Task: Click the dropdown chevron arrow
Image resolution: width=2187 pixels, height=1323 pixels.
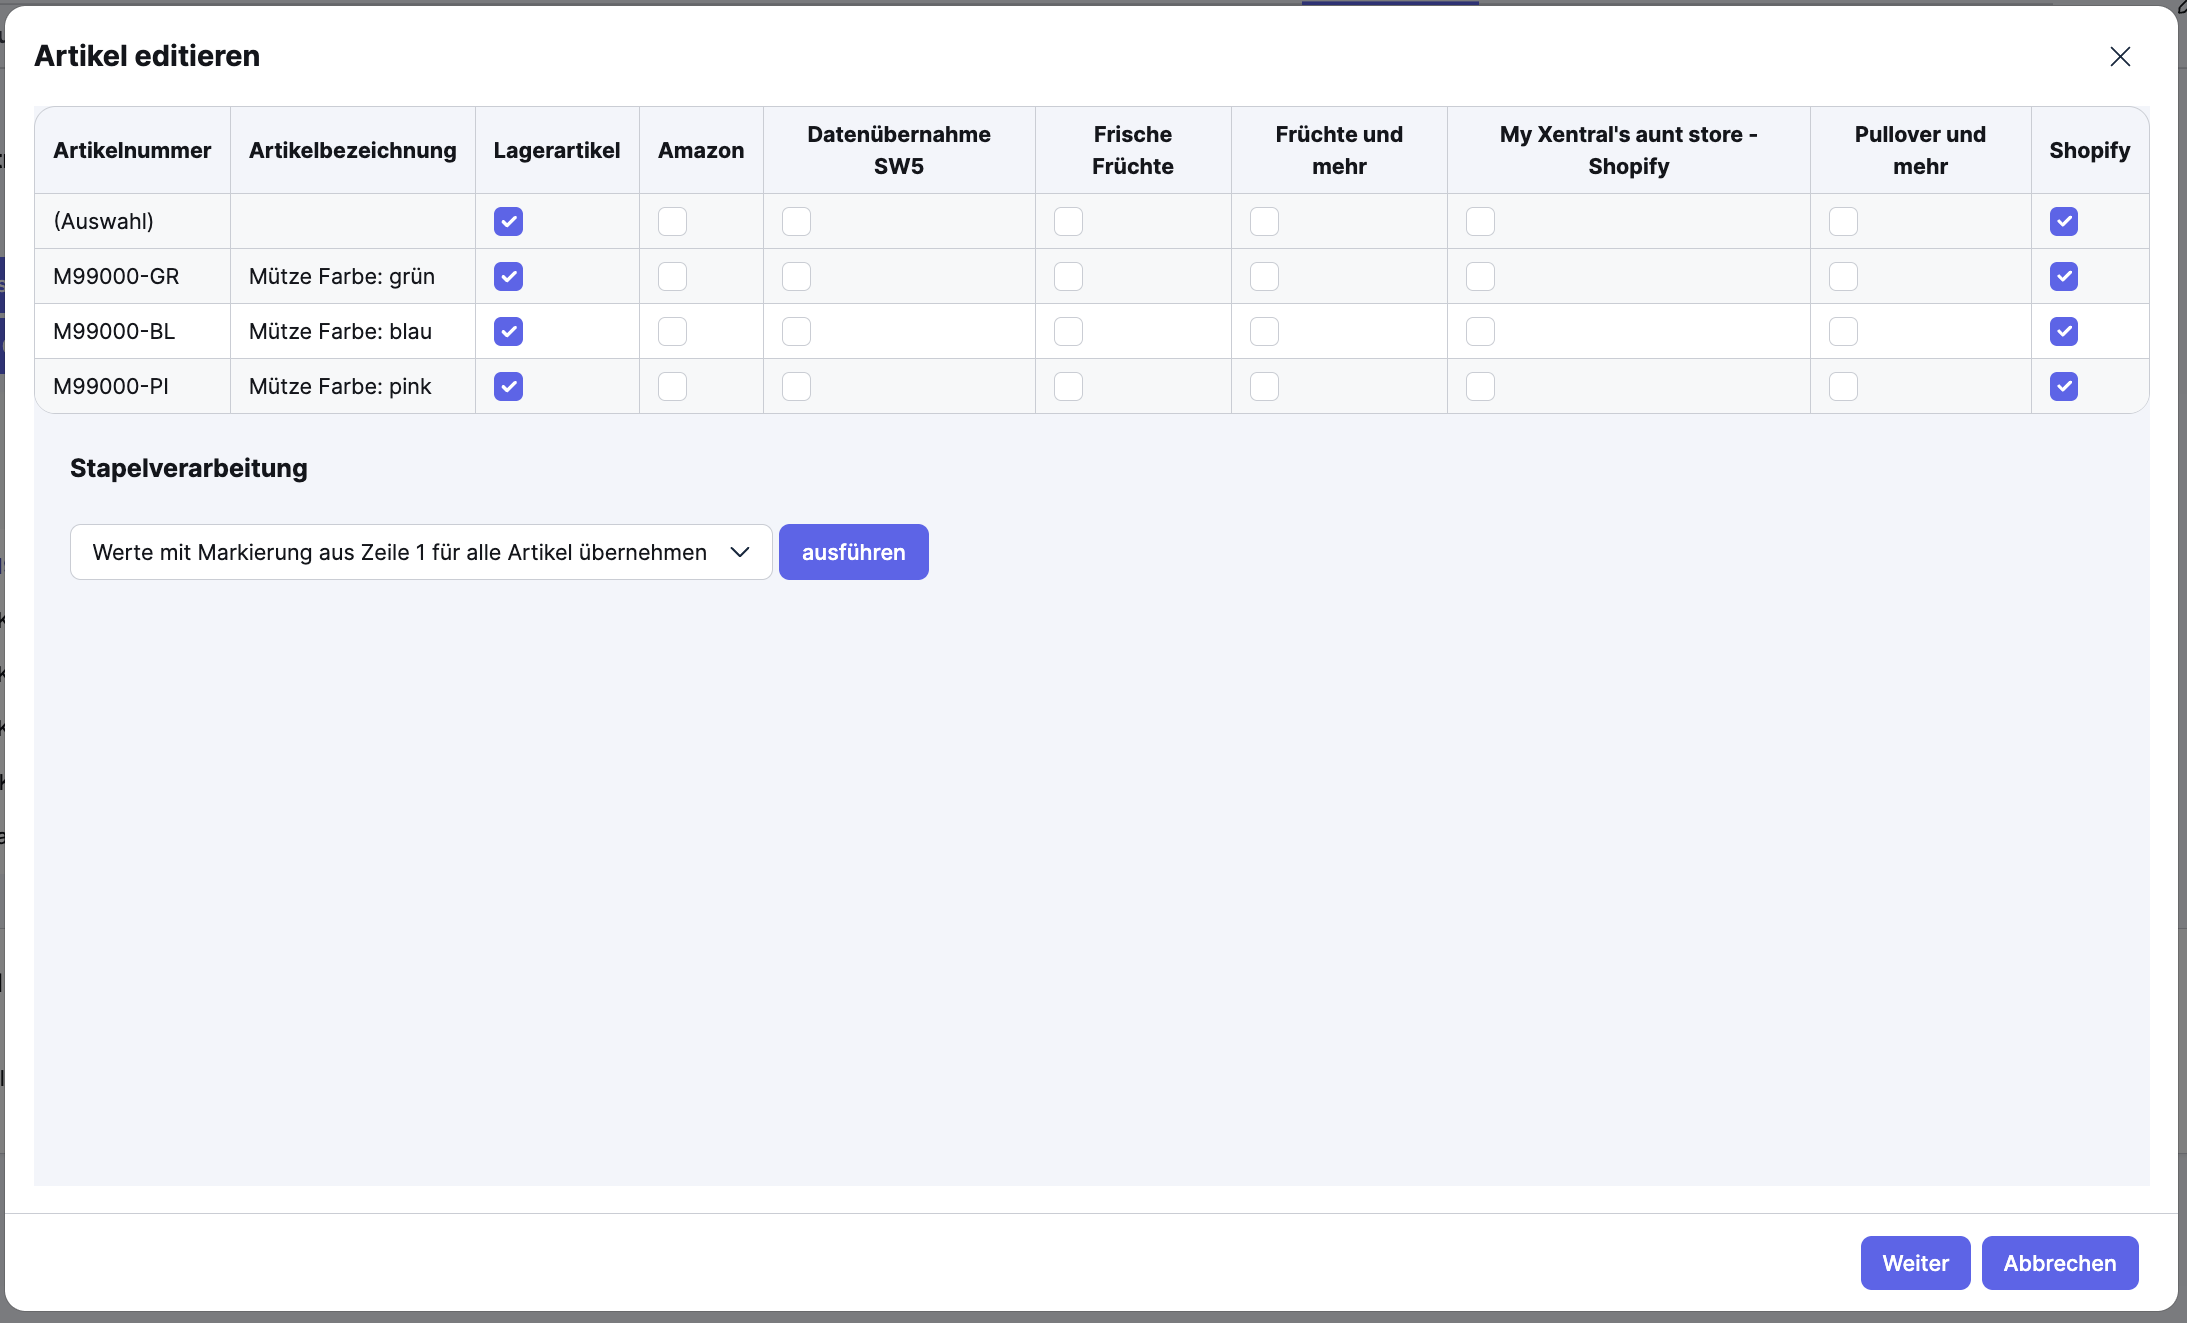Action: (740, 552)
